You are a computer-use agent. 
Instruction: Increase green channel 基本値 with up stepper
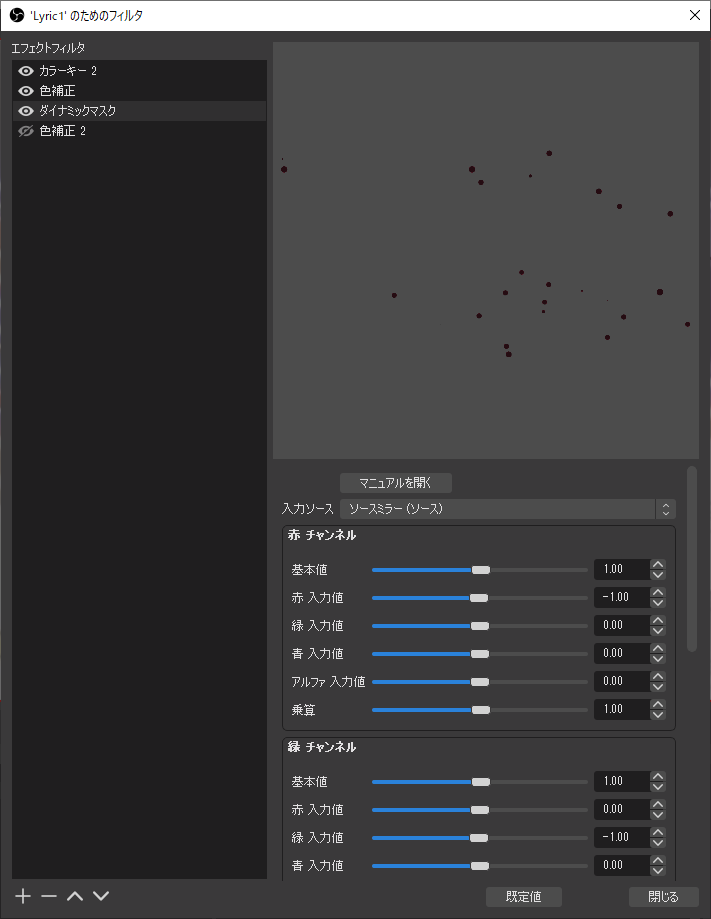[x=658, y=777]
